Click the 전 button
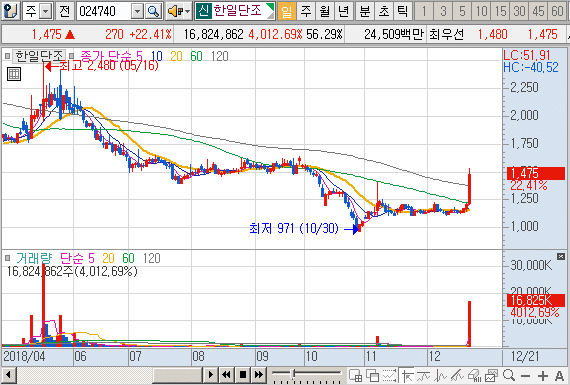 pyautogui.click(x=65, y=11)
